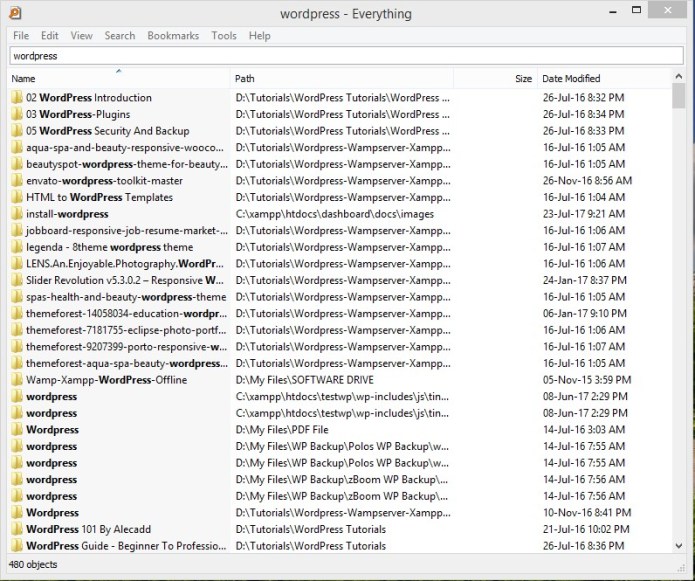Click date 21-Jul-16 10:02 PM
The image size is (695, 581).
(x=586, y=529)
